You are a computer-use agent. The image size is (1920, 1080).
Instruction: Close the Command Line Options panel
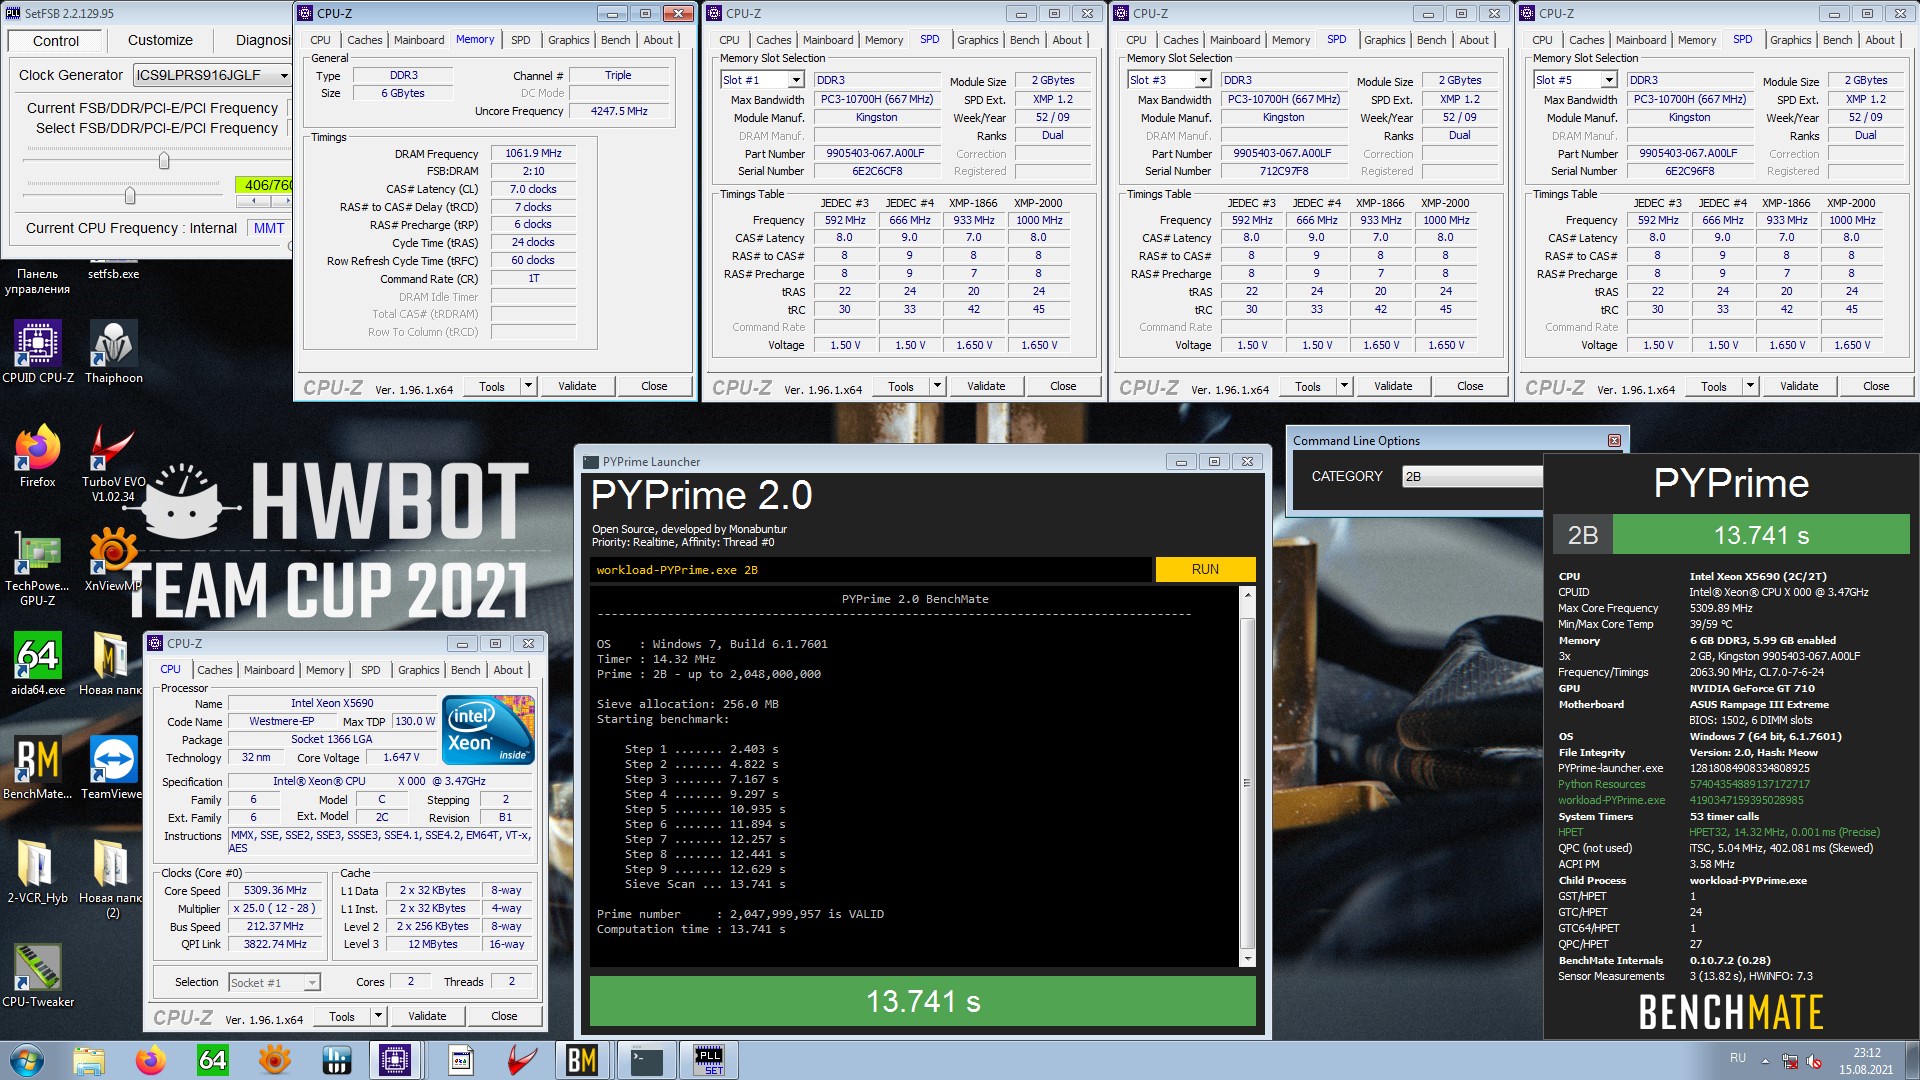point(1614,440)
